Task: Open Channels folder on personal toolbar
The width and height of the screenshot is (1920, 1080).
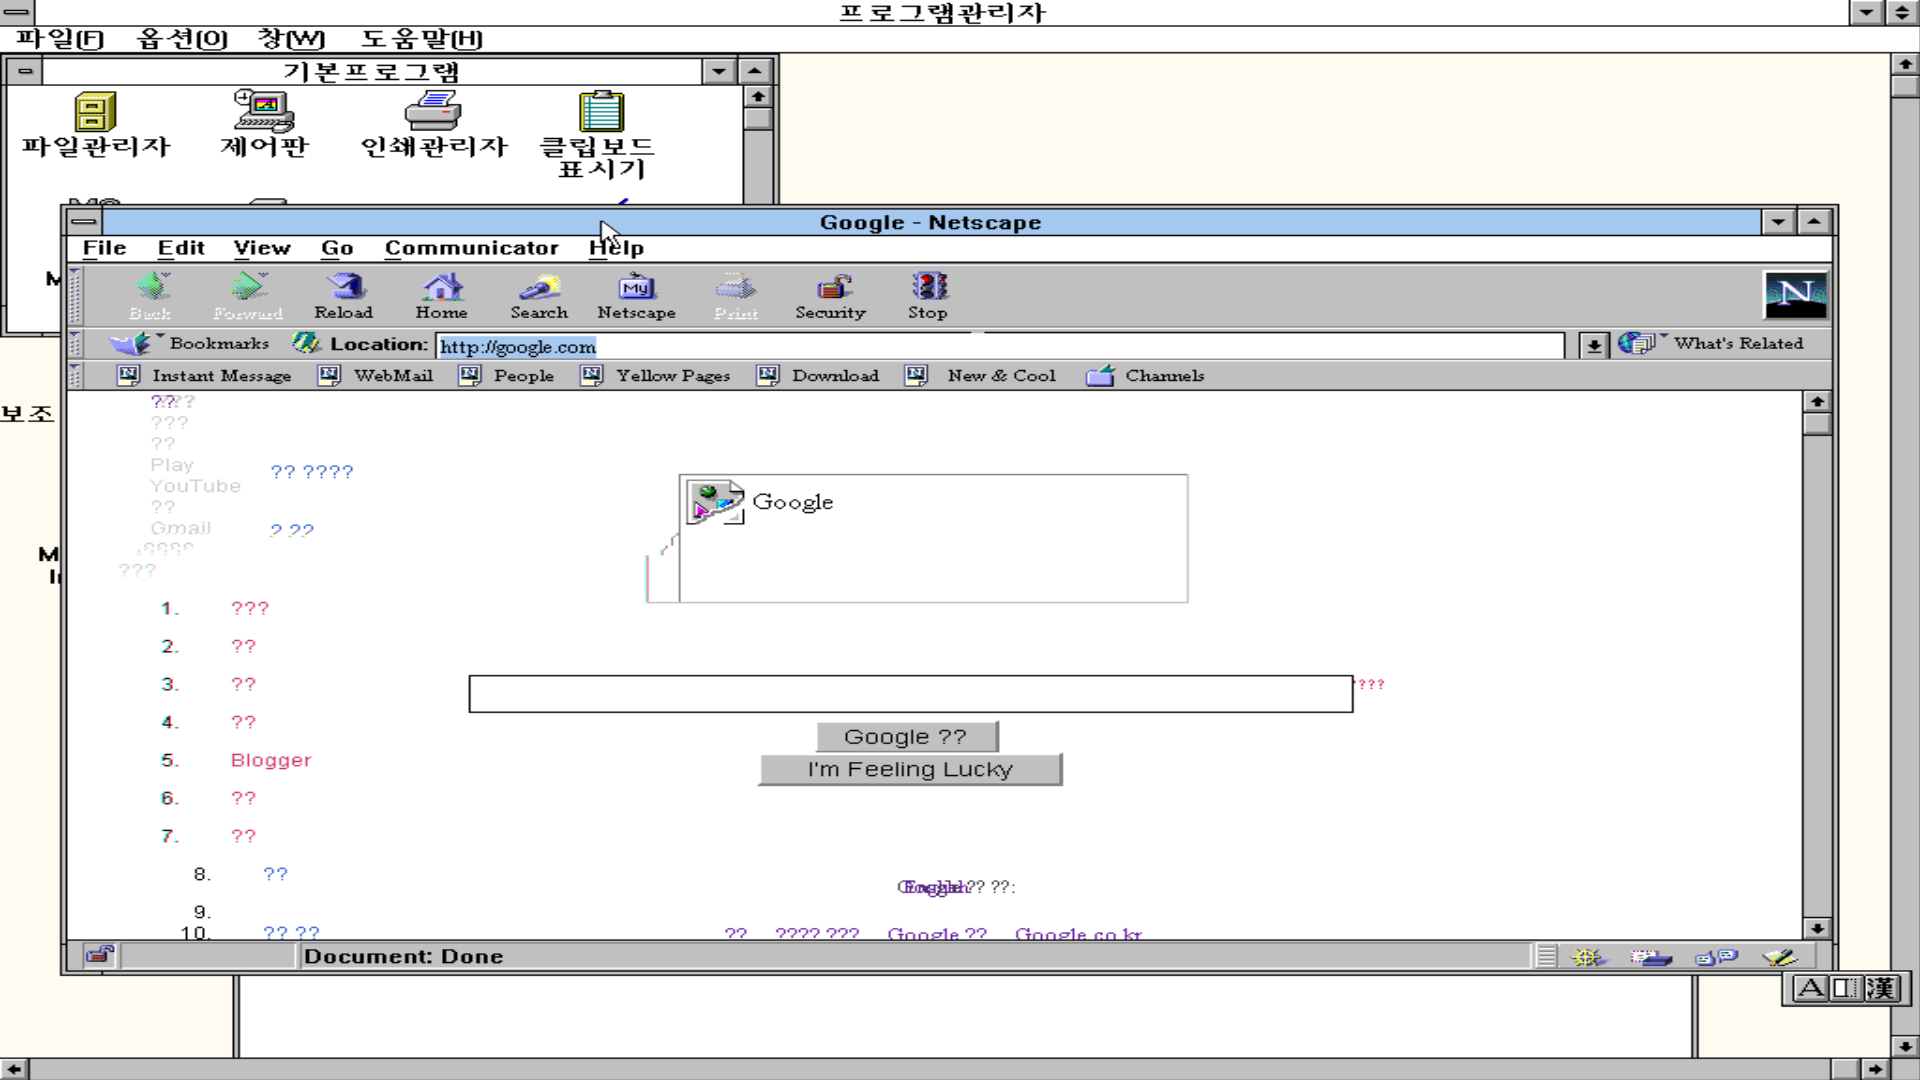Action: 1146,375
